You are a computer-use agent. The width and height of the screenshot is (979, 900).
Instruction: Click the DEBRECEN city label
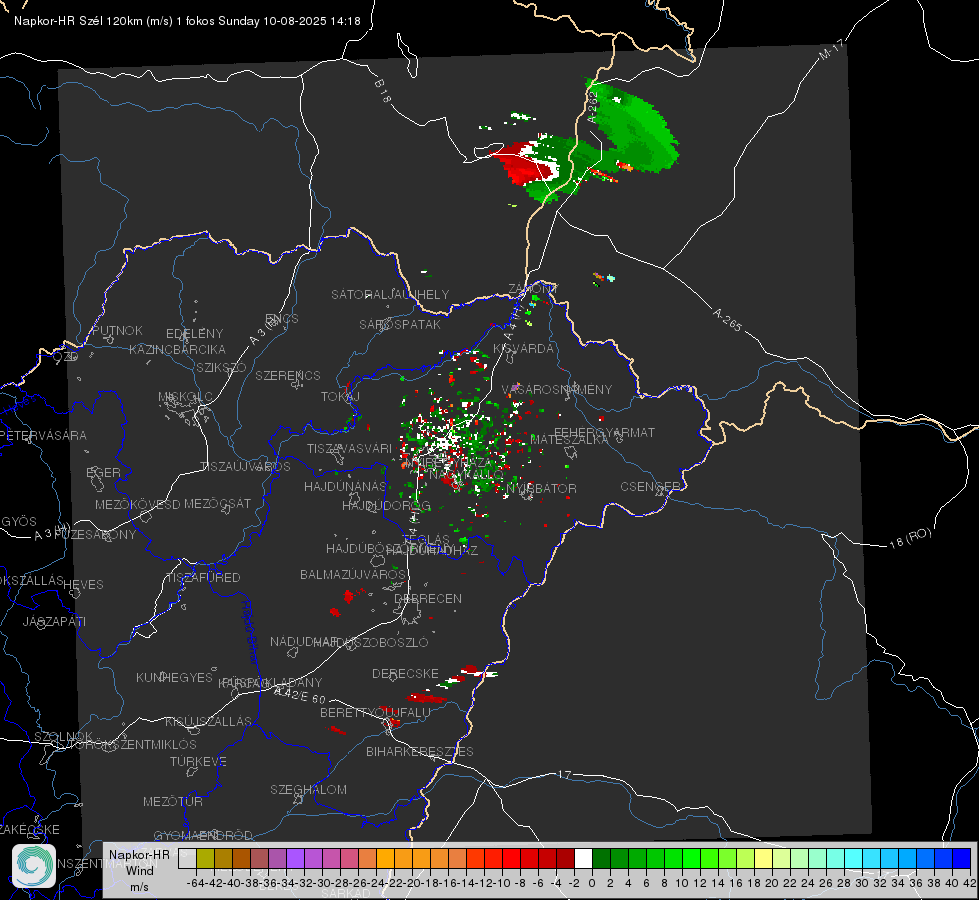(428, 598)
